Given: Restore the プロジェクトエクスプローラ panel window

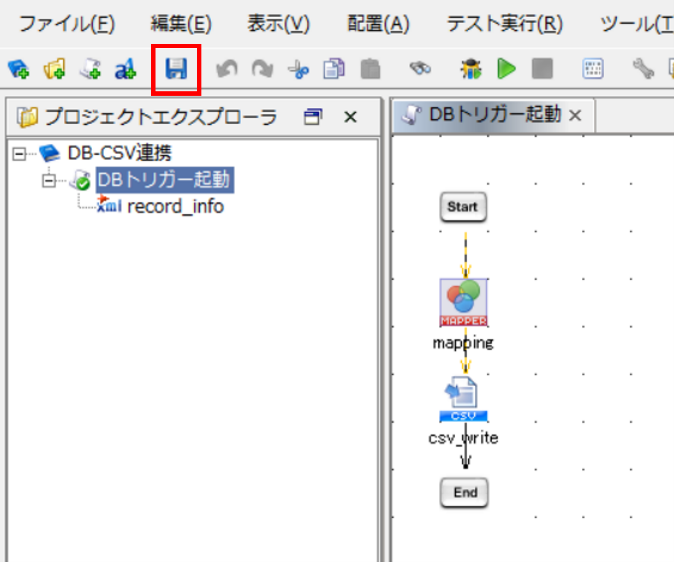Looking at the screenshot, I should (313, 117).
